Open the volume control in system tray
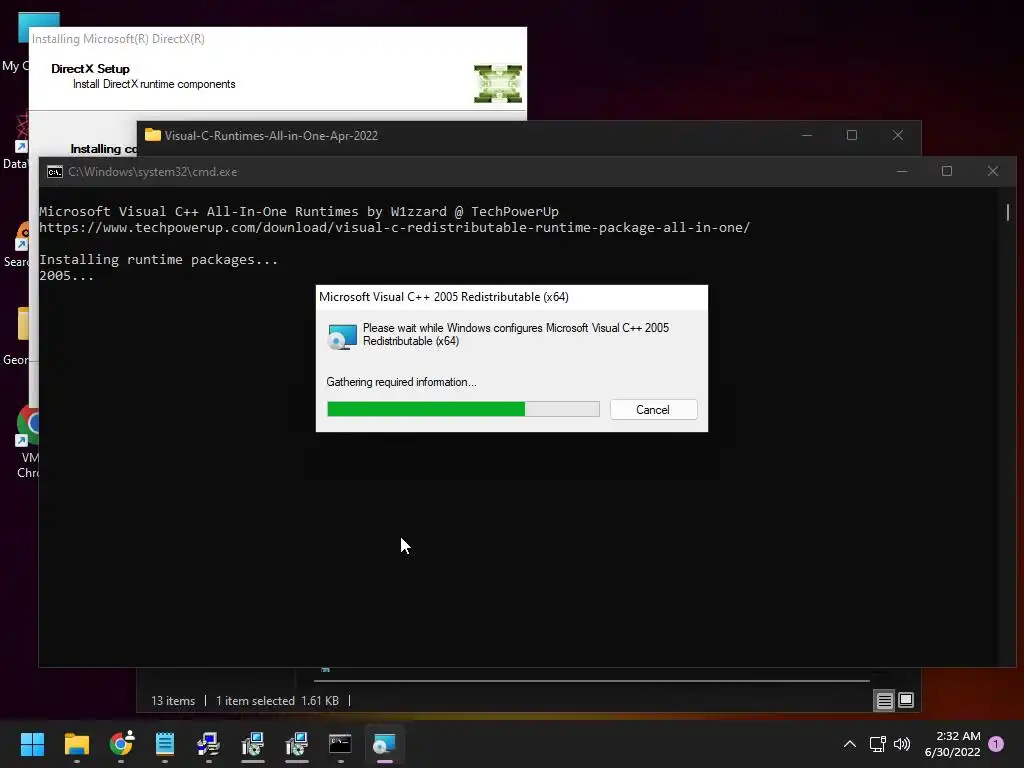The height and width of the screenshot is (768, 1024). [x=902, y=744]
